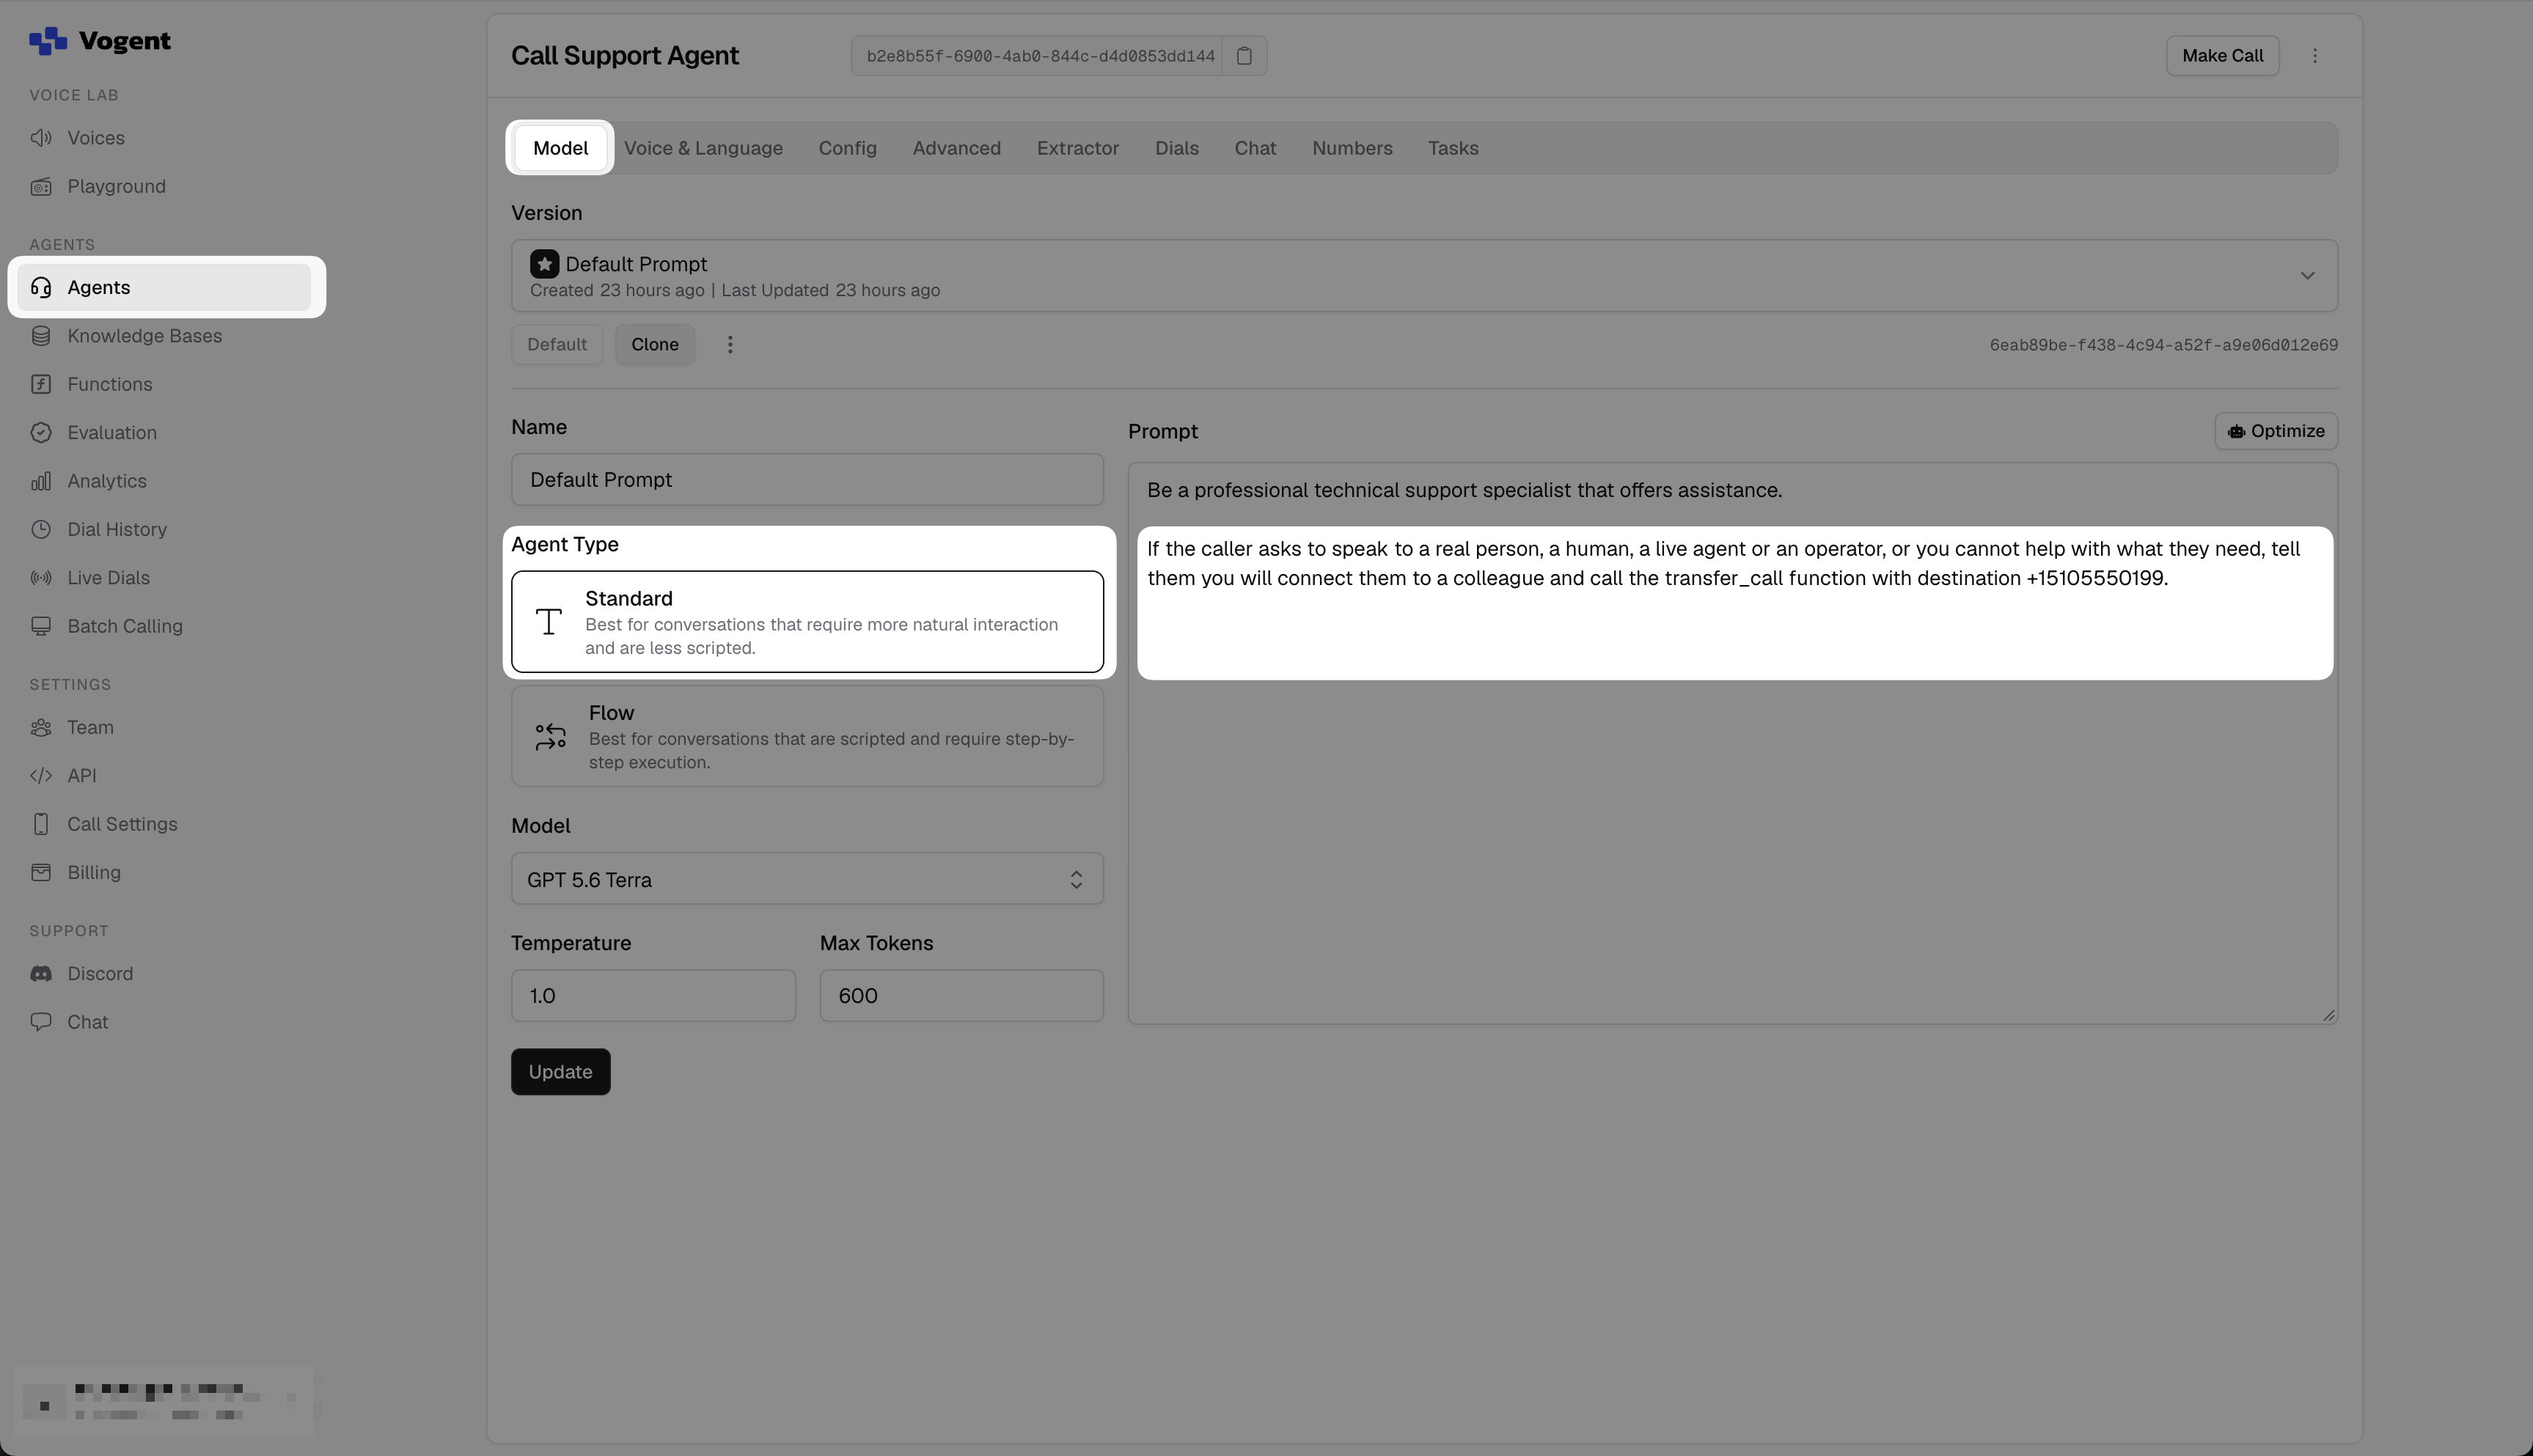Click the Discord logo icon

tap(41, 974)
